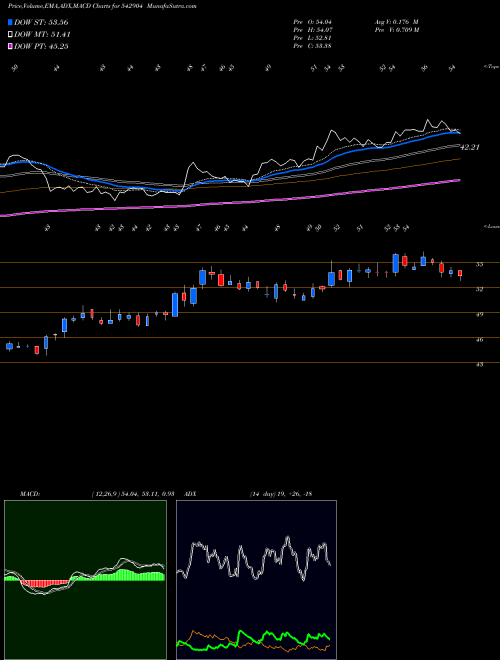Click the ADX 14 day parameter values
This screenshot has width=500, height=660.
[x=281, y=494]
